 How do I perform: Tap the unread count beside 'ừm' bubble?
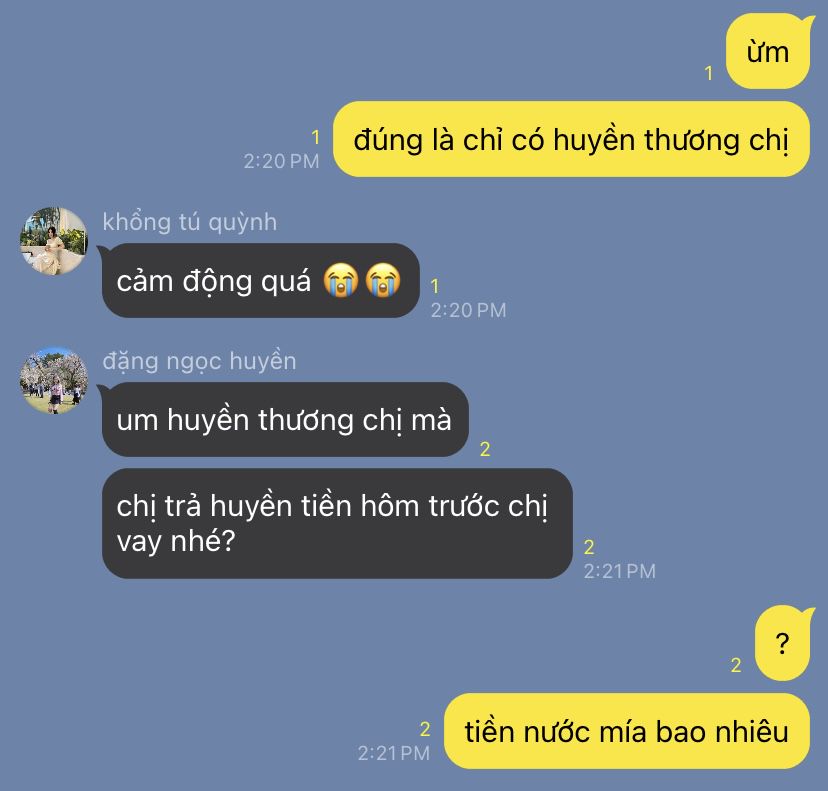point(709,73)
